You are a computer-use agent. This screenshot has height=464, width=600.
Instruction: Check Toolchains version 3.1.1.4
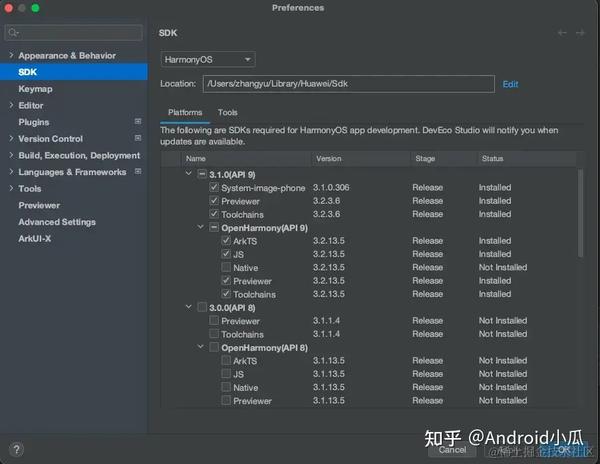click(x=214, y=334)
